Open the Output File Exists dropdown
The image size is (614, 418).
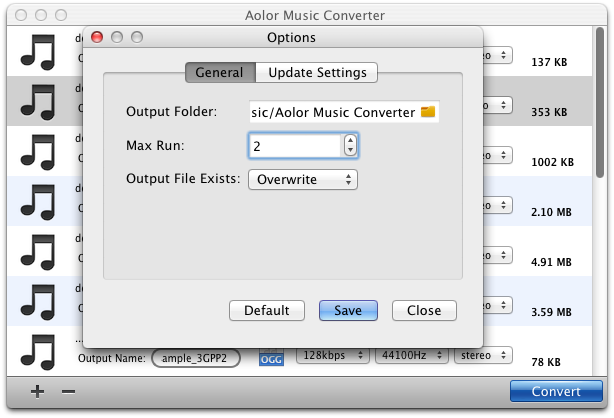coord(303,180)
